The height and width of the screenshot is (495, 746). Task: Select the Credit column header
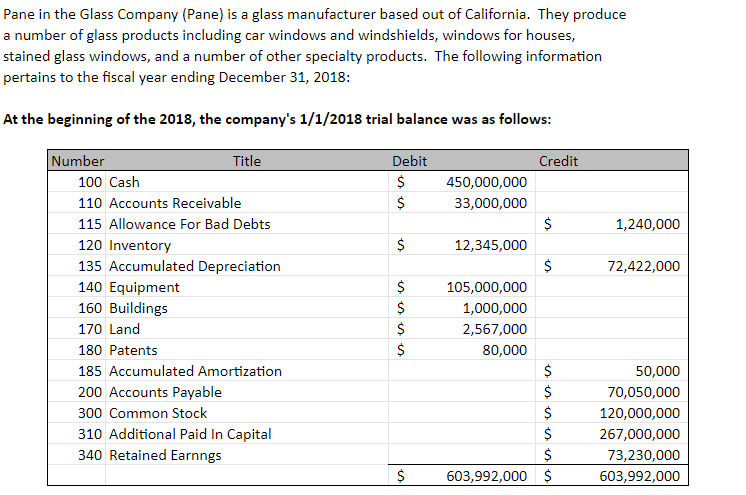point(558,161)
